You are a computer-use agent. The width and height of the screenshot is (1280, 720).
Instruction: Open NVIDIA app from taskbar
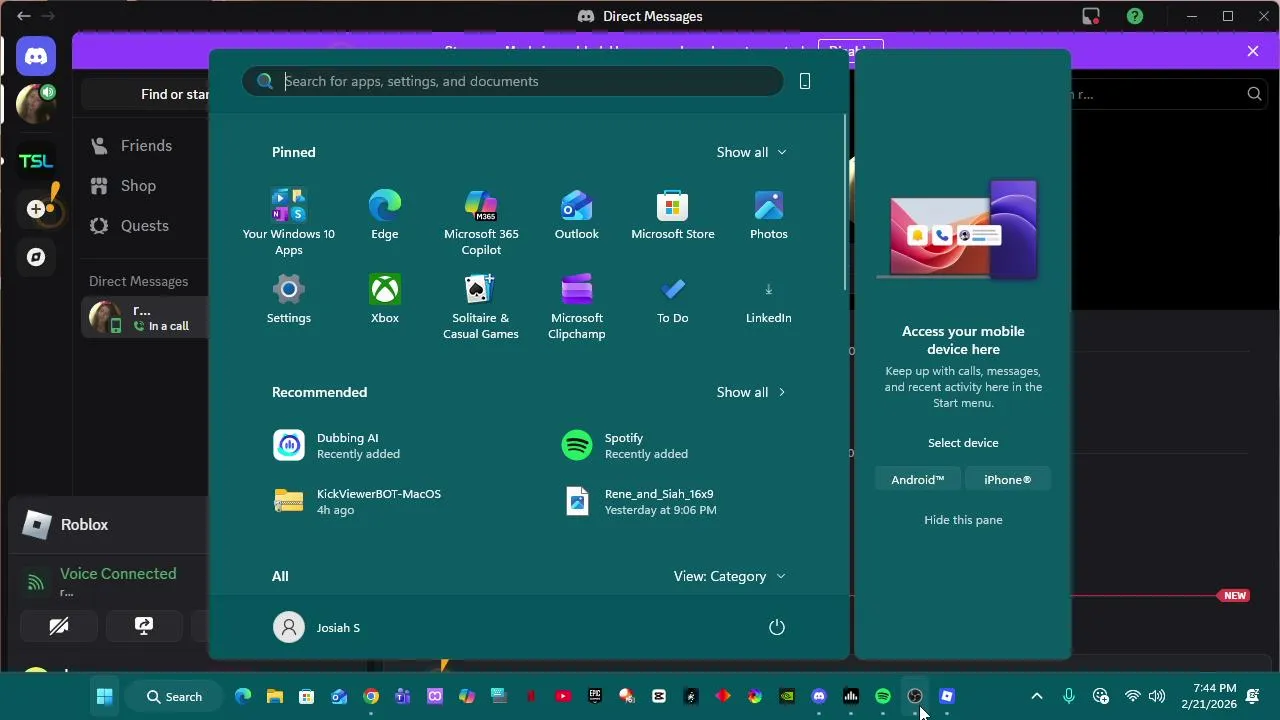(787, 697)
